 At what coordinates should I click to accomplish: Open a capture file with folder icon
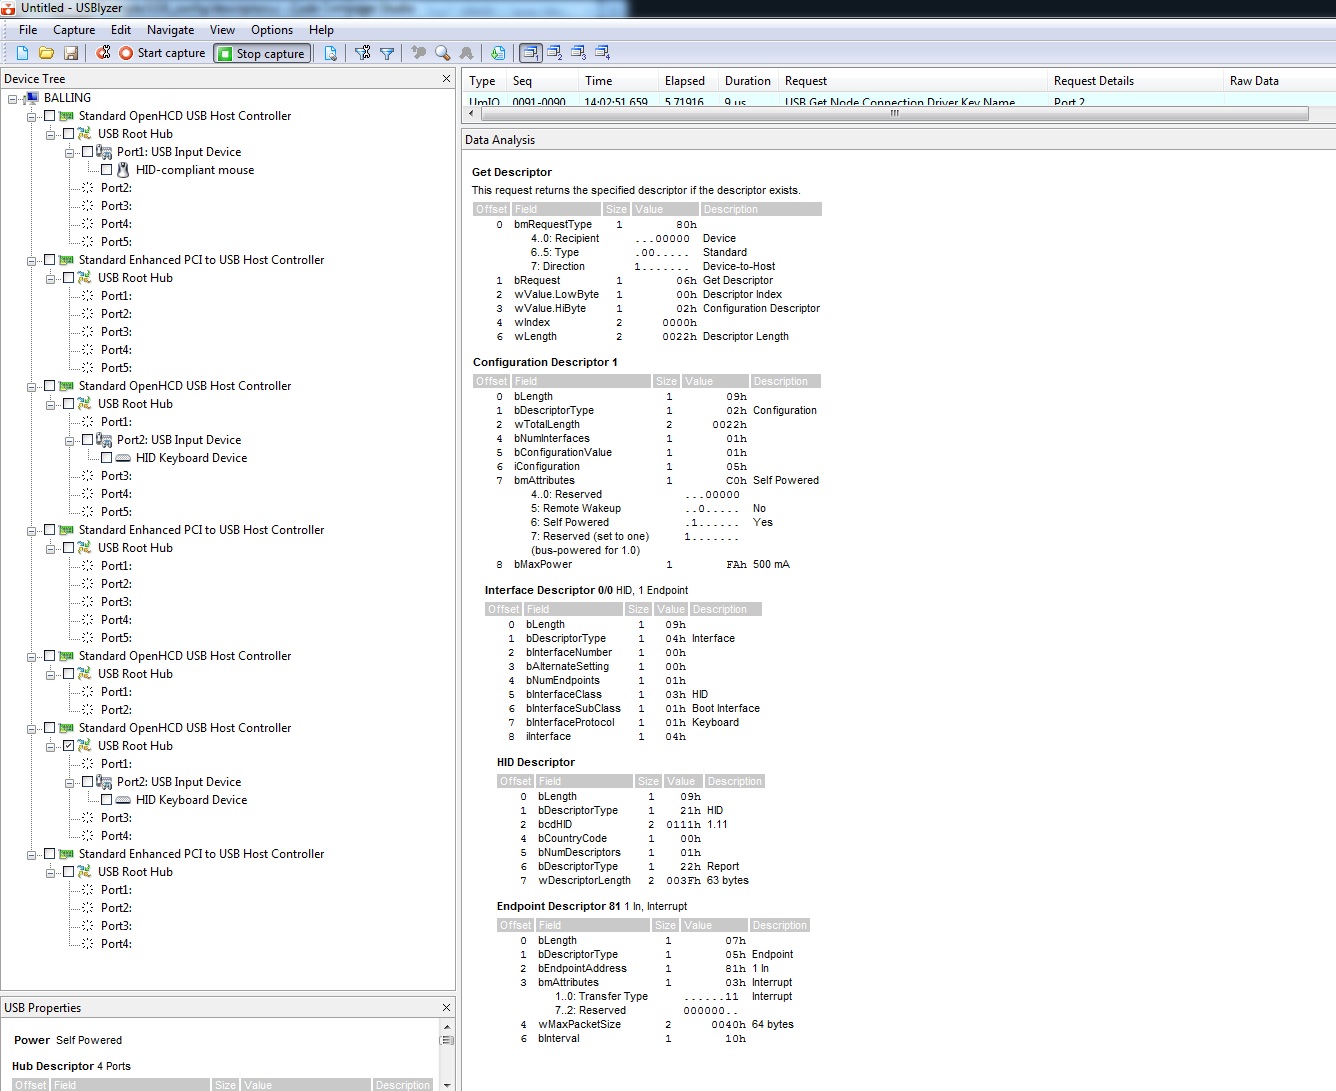[46, 53]
